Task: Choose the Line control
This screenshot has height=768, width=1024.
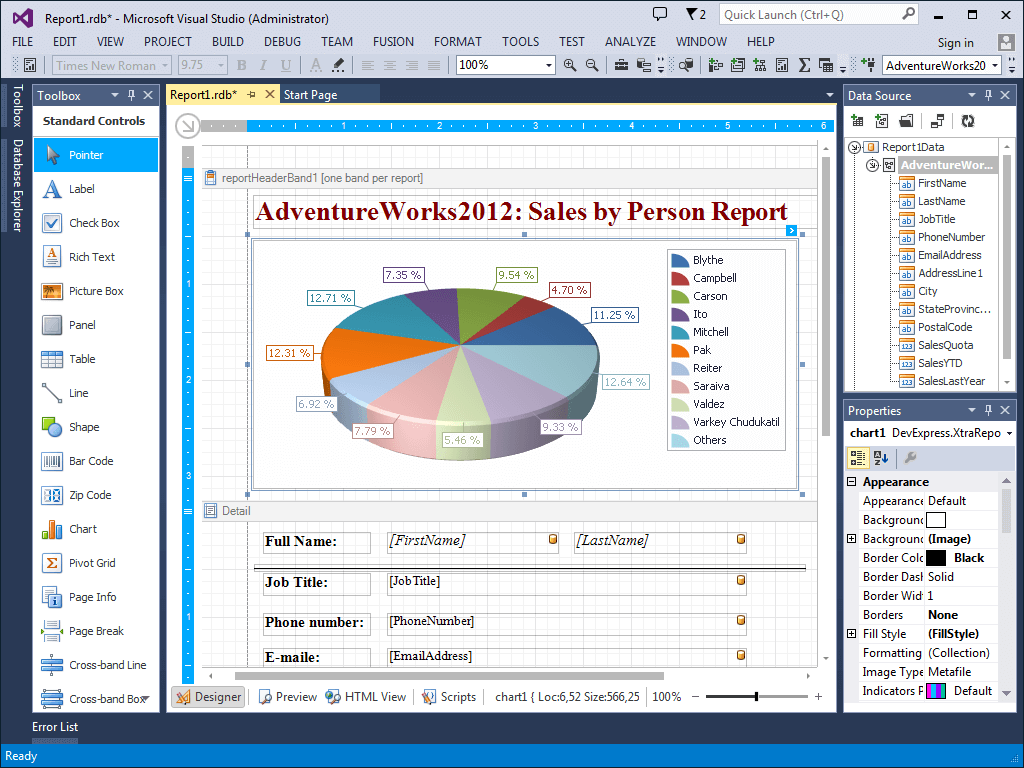Action: click(96, 392)
